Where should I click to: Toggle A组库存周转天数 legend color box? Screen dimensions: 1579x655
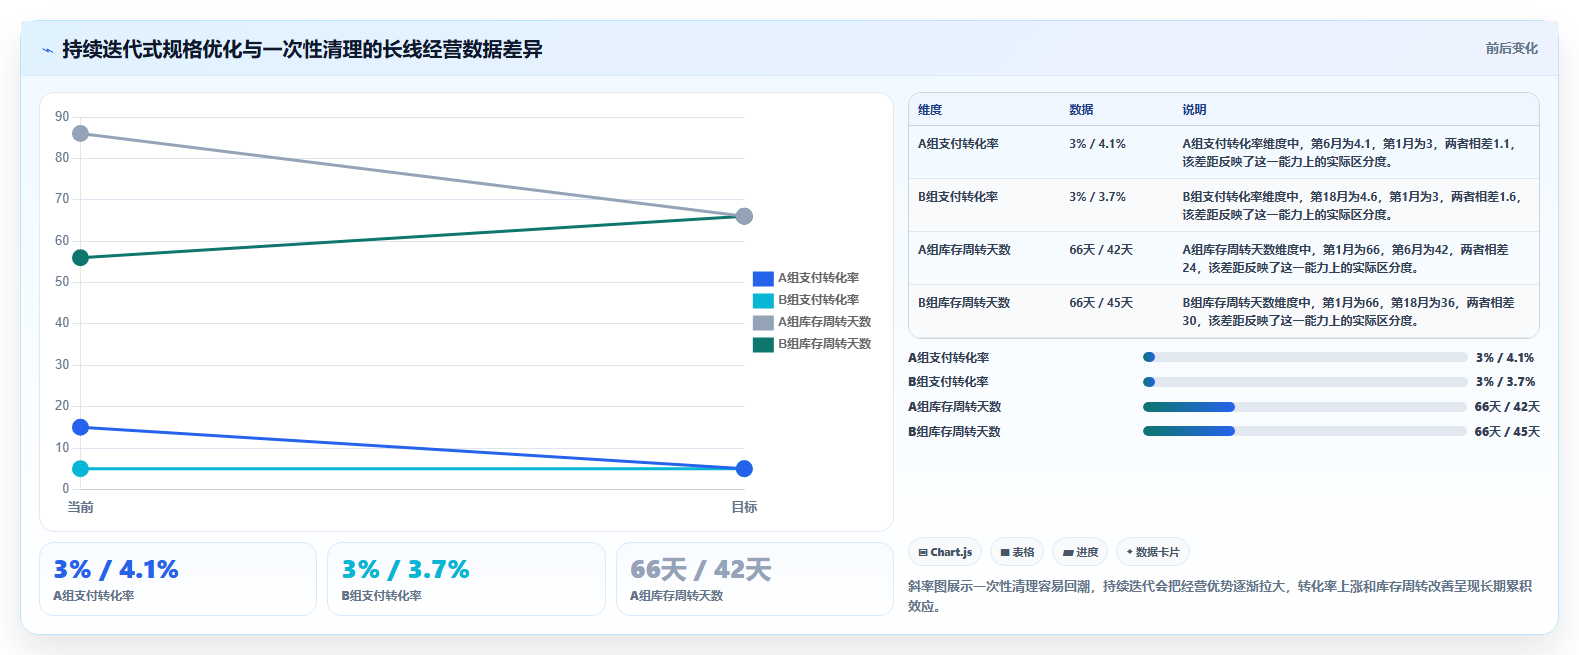[763, 322]
